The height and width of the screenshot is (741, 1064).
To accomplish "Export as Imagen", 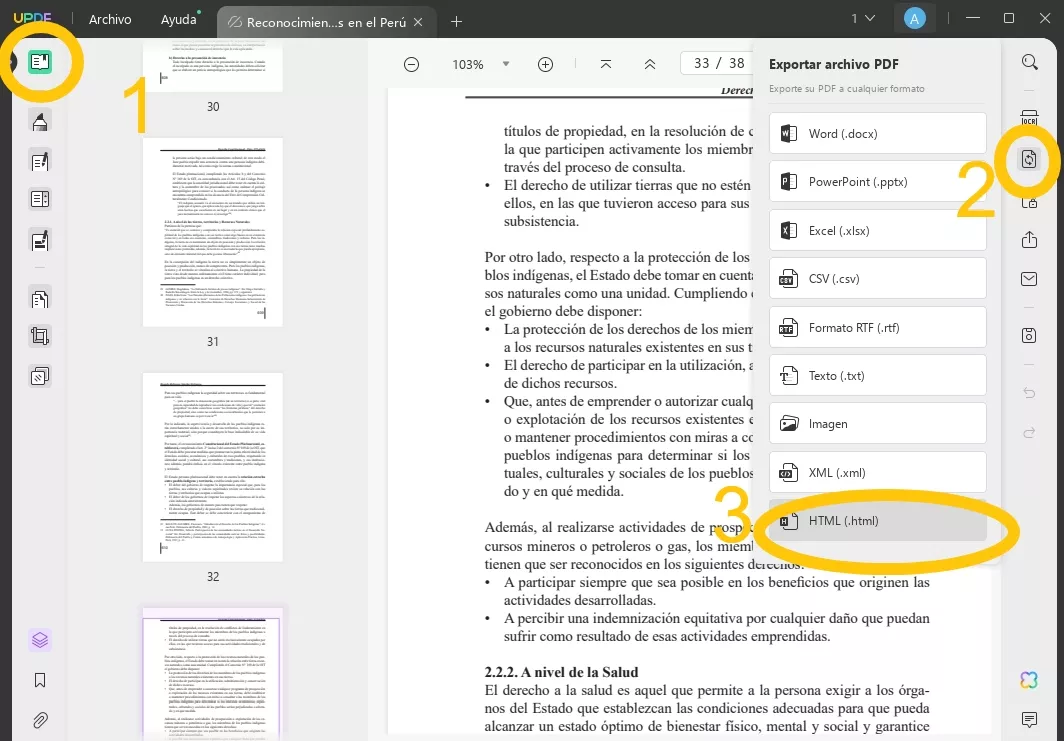I will [877, 424].
